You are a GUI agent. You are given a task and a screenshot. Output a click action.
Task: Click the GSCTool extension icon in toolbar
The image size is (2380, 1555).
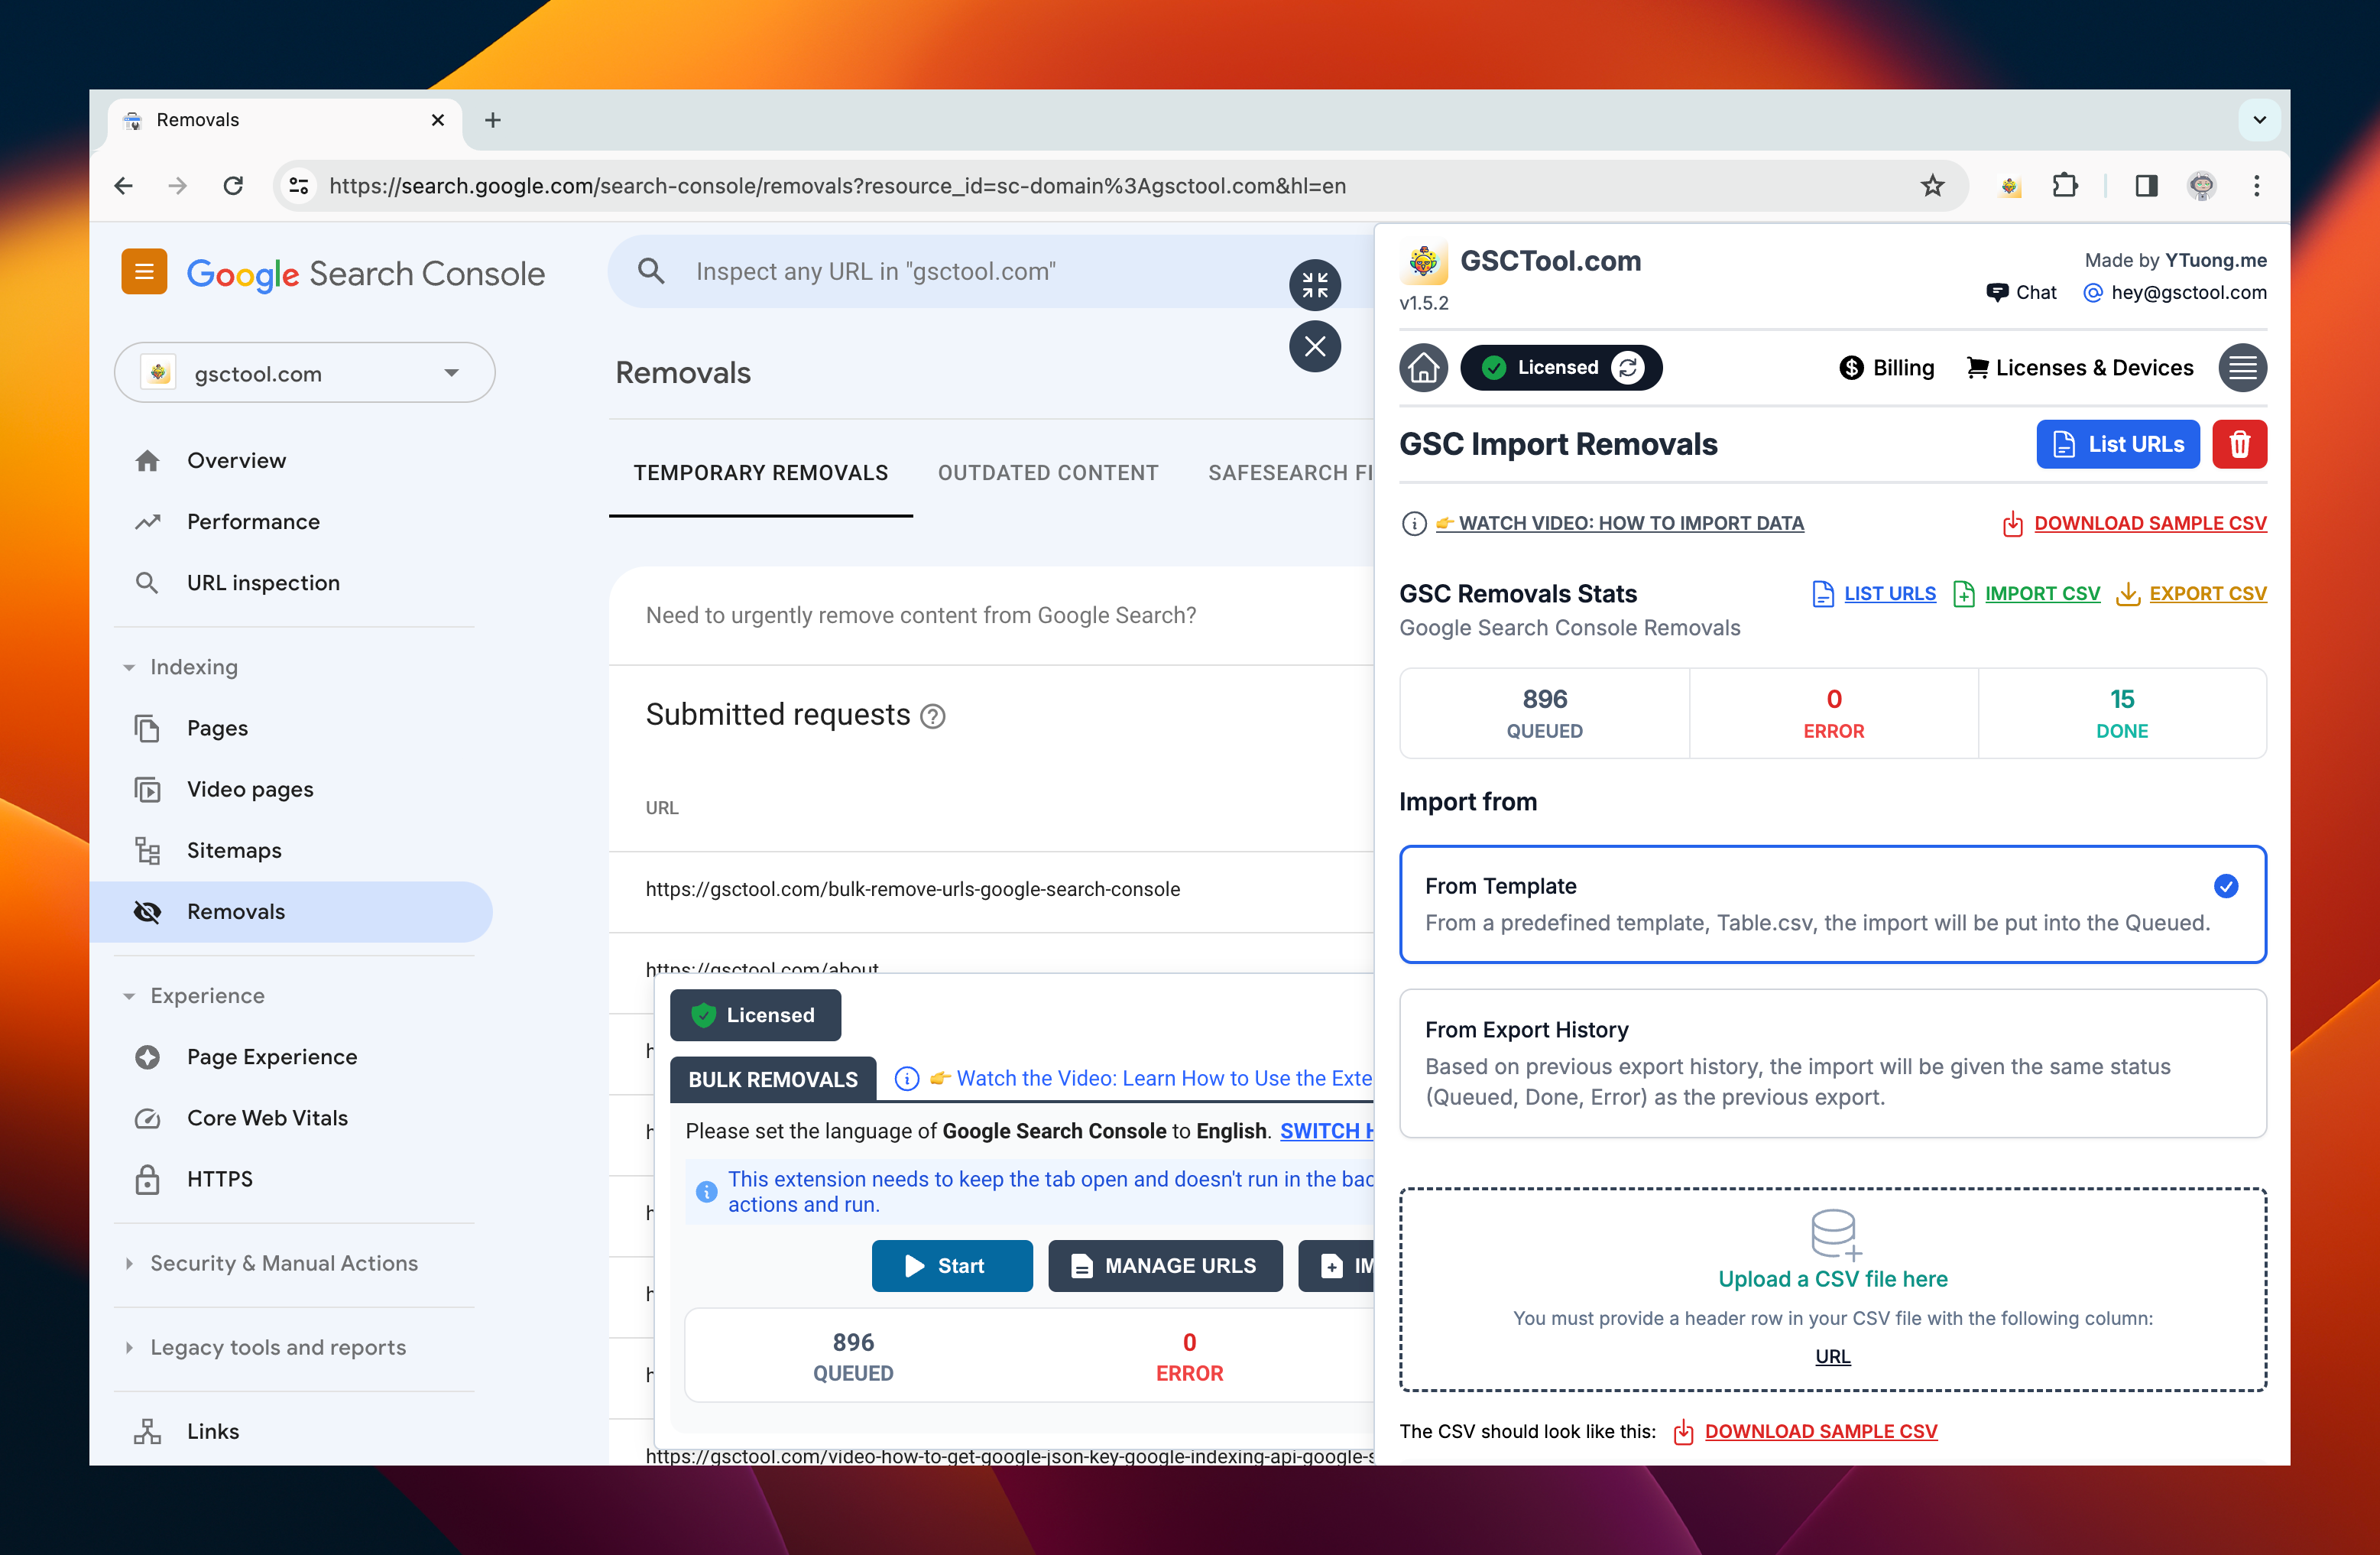[x=2010, y=186]
